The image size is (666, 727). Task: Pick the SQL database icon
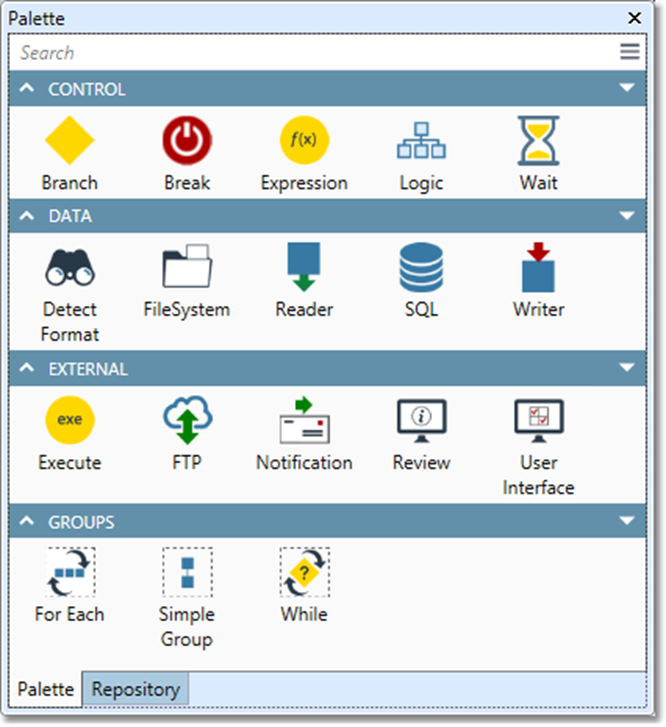[x=421, y=268]
